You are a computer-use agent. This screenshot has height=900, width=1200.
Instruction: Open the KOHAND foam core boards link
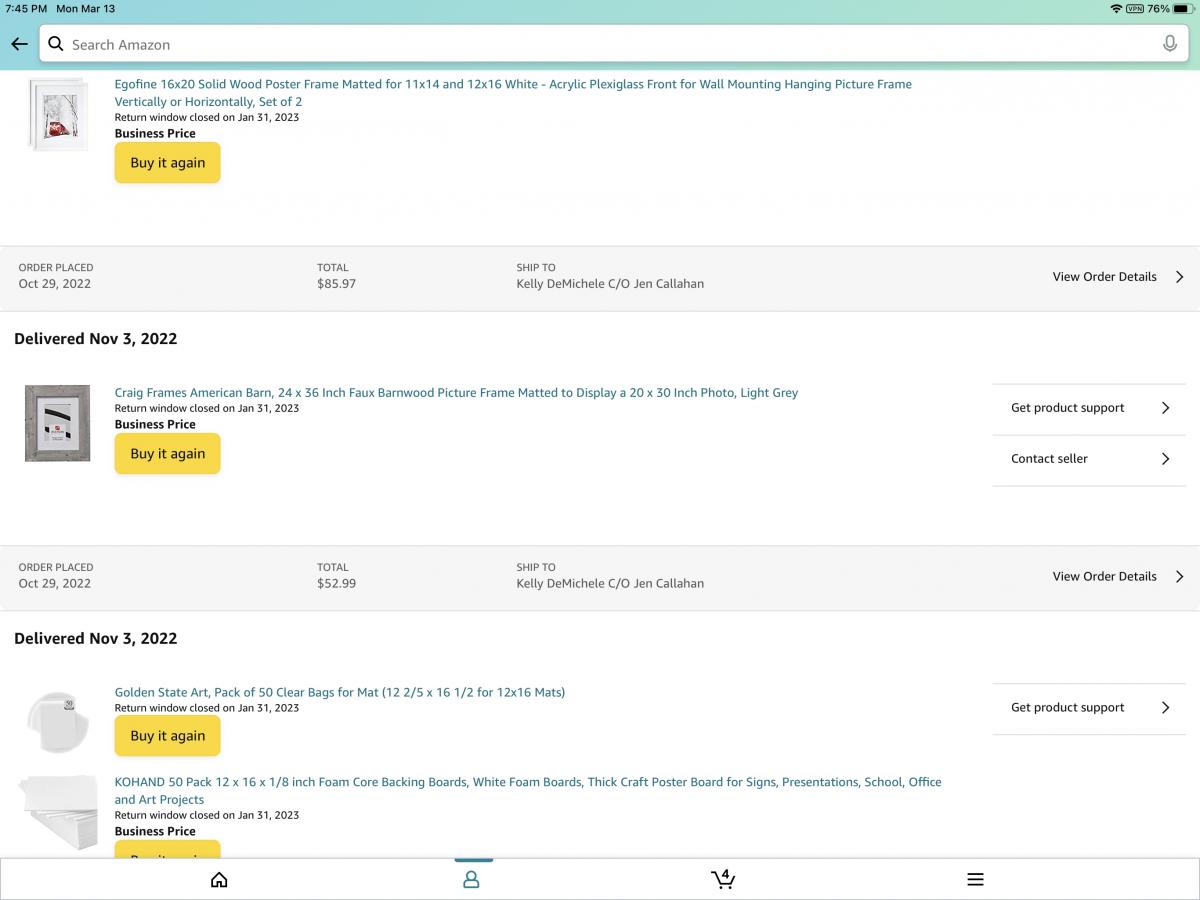[x=528, y=791]
